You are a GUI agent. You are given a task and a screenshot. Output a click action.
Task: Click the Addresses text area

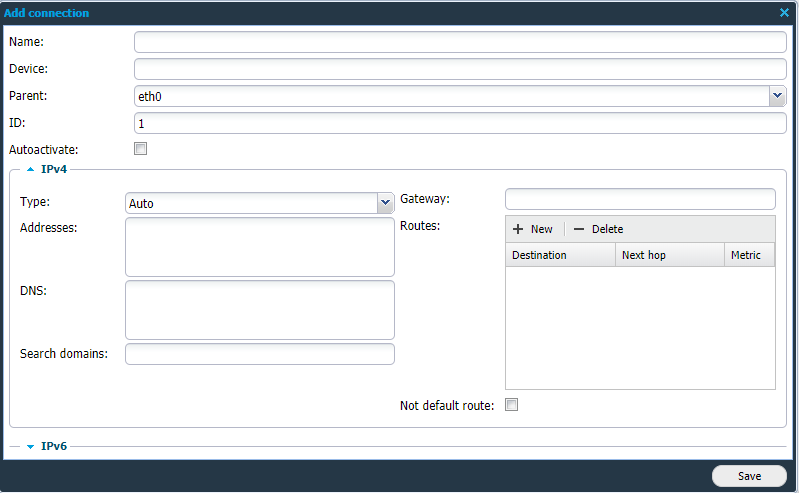(x=259, y=247)
